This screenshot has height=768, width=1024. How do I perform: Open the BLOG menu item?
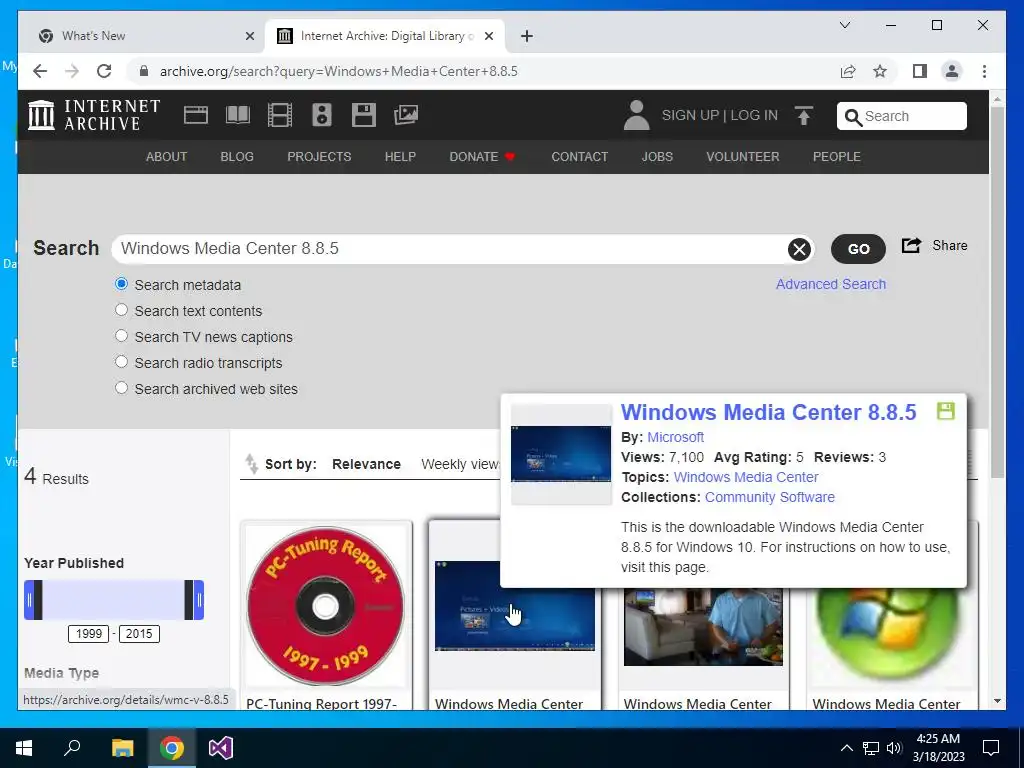tap(237, 157)
